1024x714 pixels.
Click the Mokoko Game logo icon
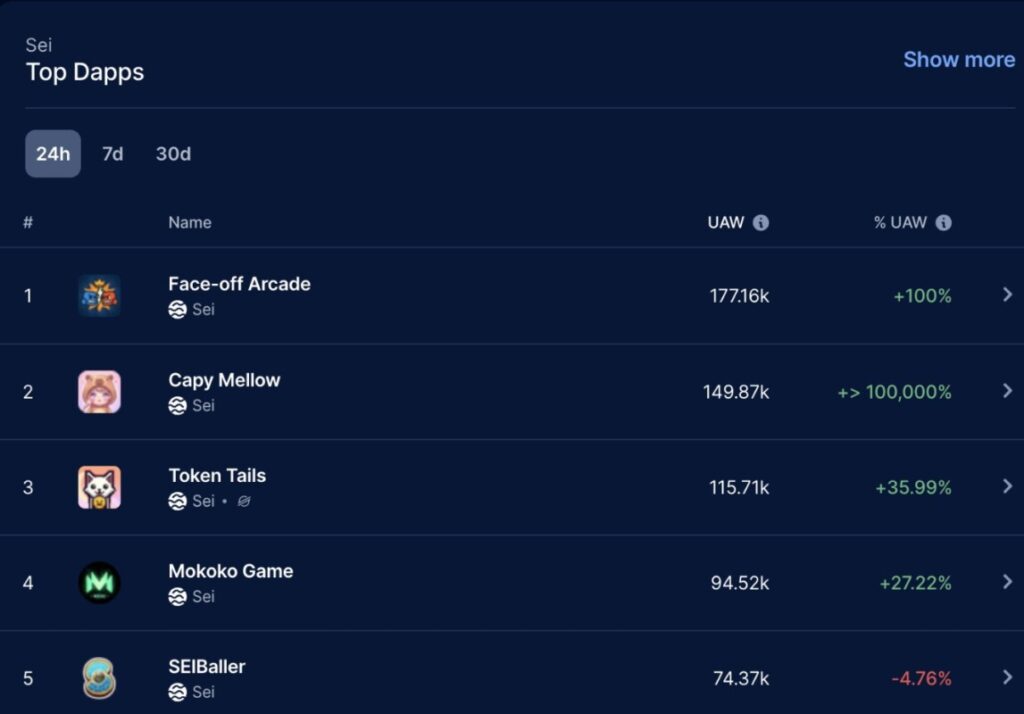click(99, 582)
